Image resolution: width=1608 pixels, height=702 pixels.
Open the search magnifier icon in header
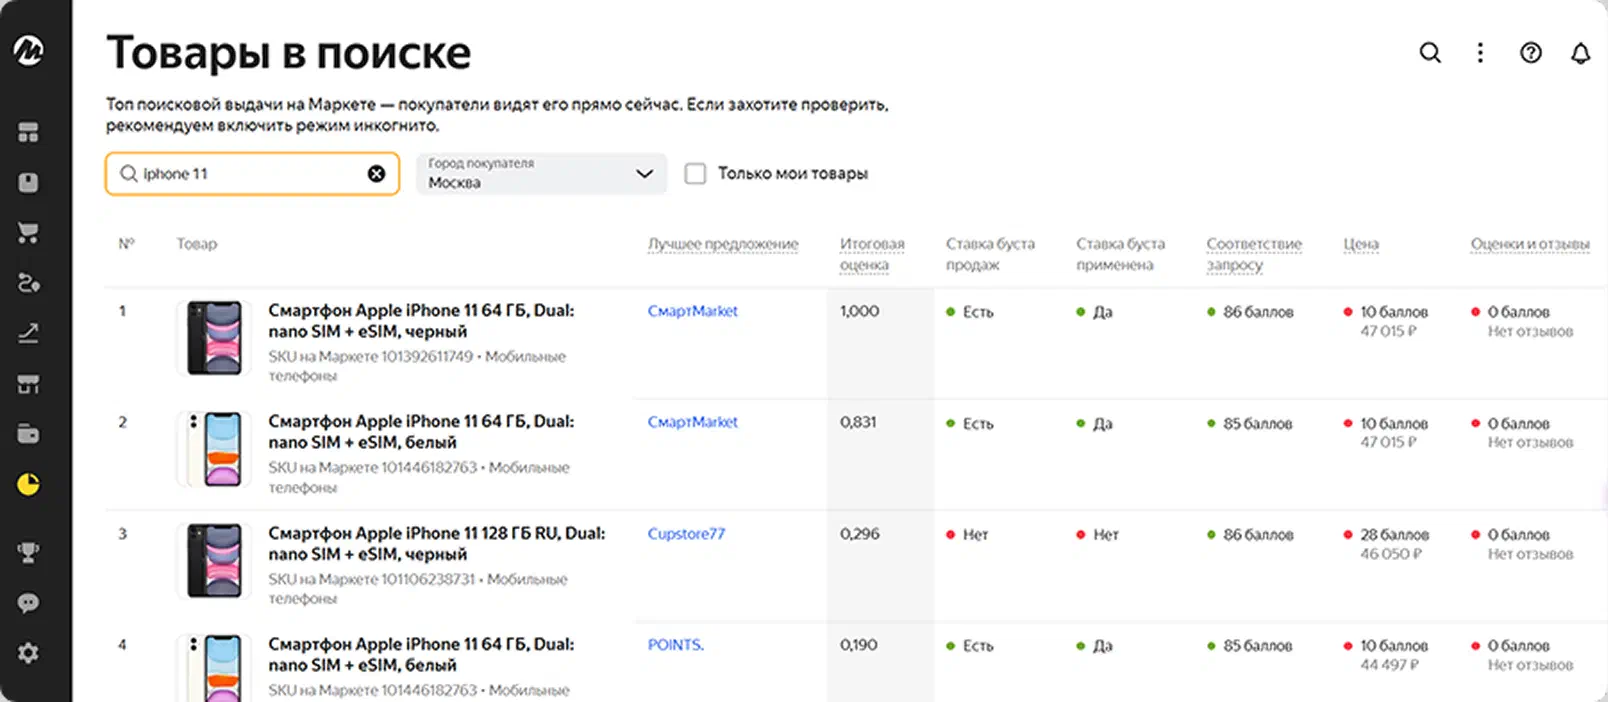1430,53
